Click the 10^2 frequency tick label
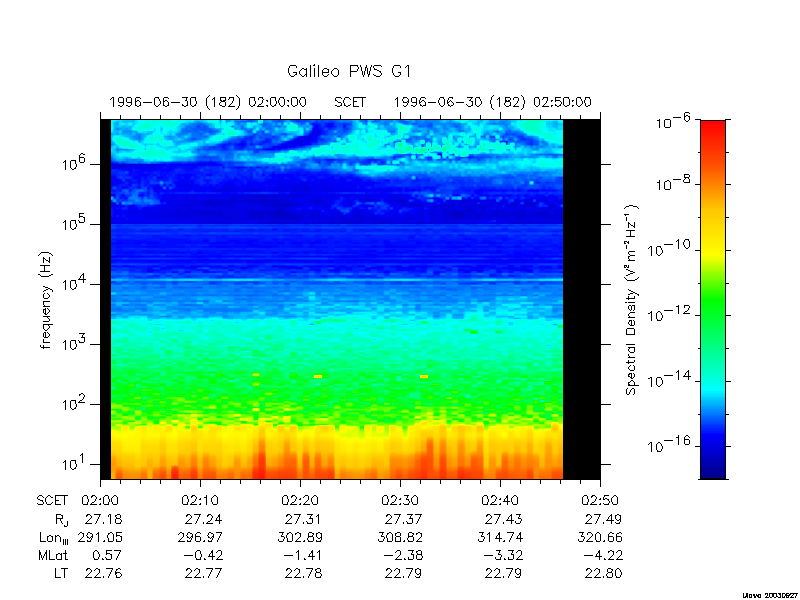800x600 pixels. click(x=73, y=404)
